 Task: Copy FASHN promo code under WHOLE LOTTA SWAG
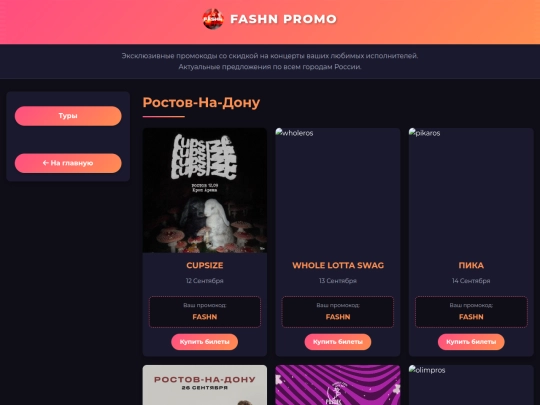pos(338,317)
